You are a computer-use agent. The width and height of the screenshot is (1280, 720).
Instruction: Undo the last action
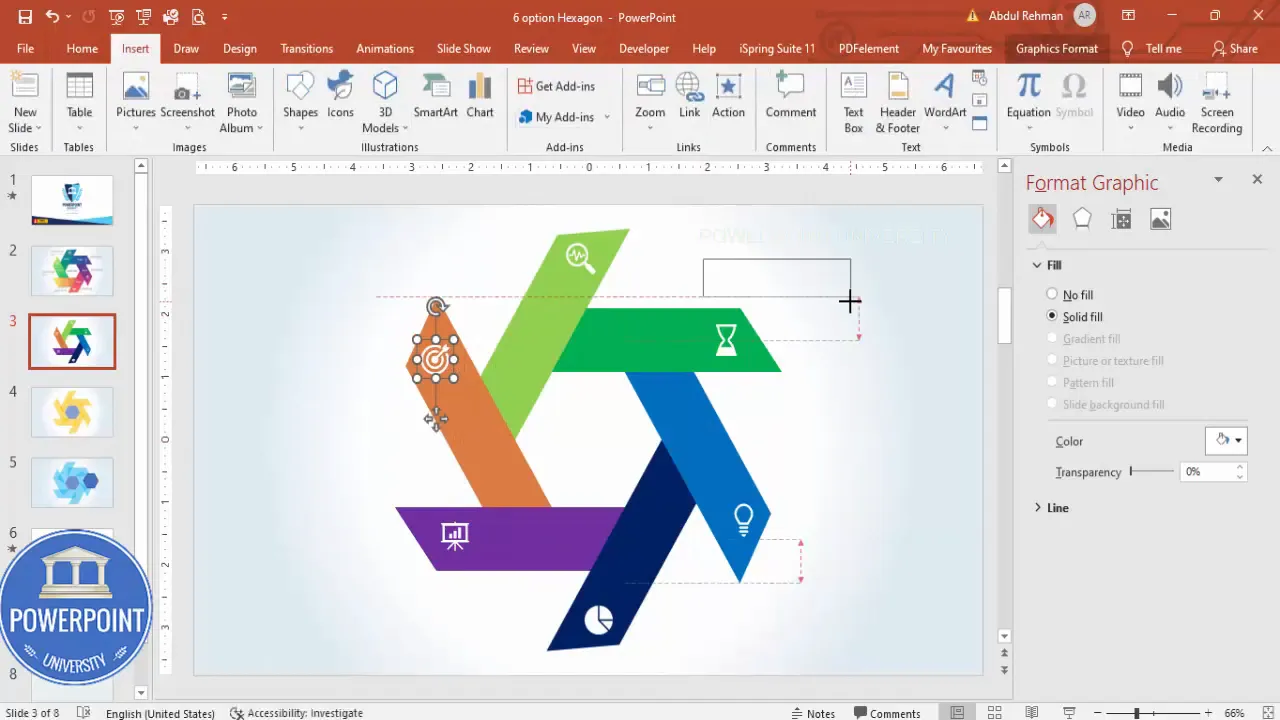[53, 17]
